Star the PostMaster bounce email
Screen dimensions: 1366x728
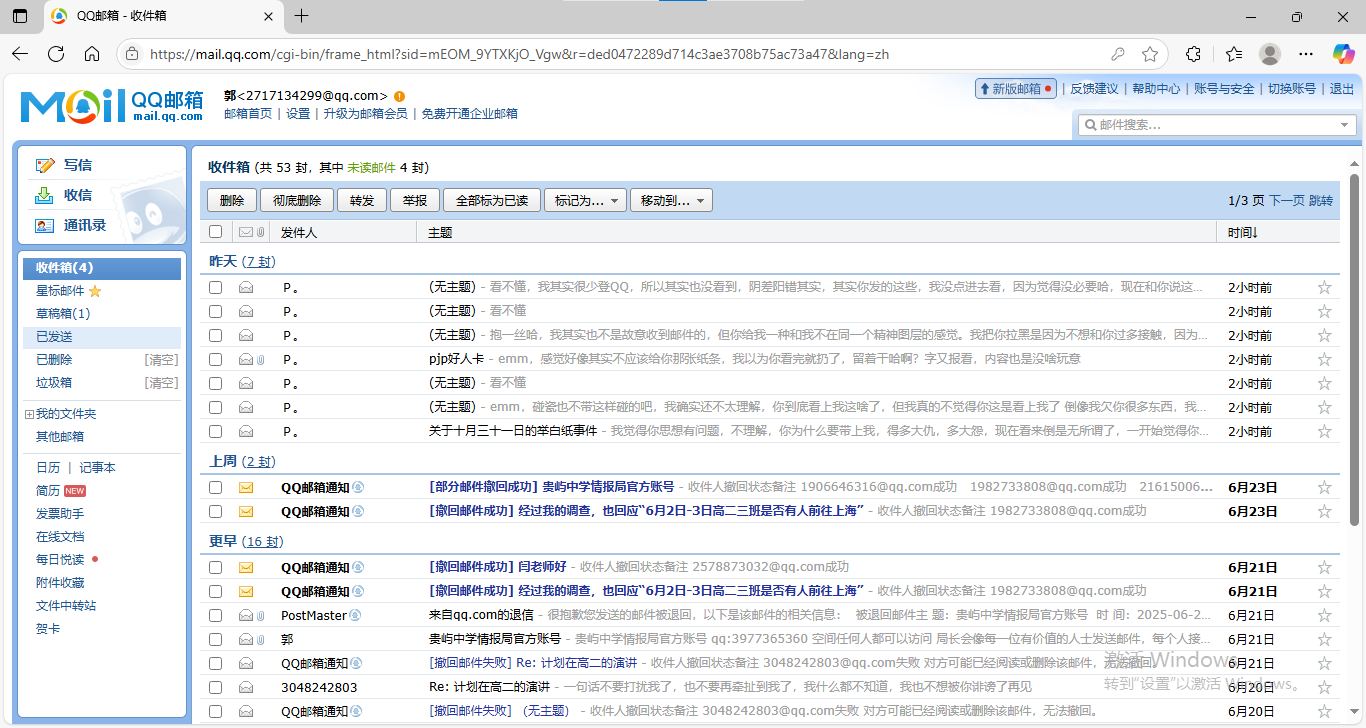point(1325,615)
